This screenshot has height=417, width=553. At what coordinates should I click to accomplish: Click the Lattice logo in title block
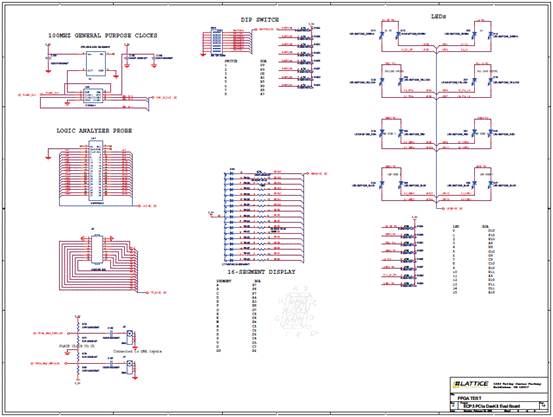470,384
